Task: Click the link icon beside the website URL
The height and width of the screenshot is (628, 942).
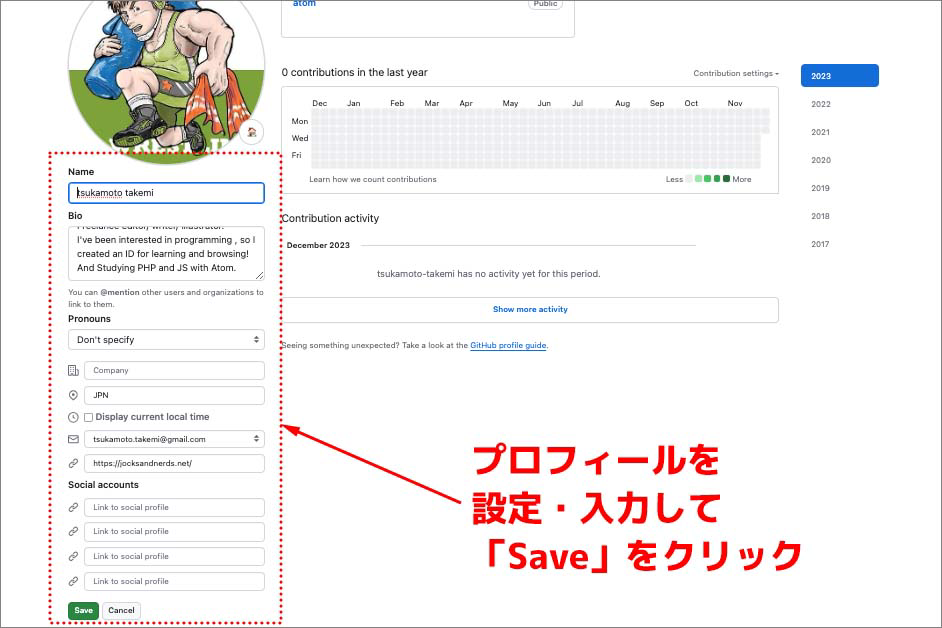Action: click(x=72, y=462)
